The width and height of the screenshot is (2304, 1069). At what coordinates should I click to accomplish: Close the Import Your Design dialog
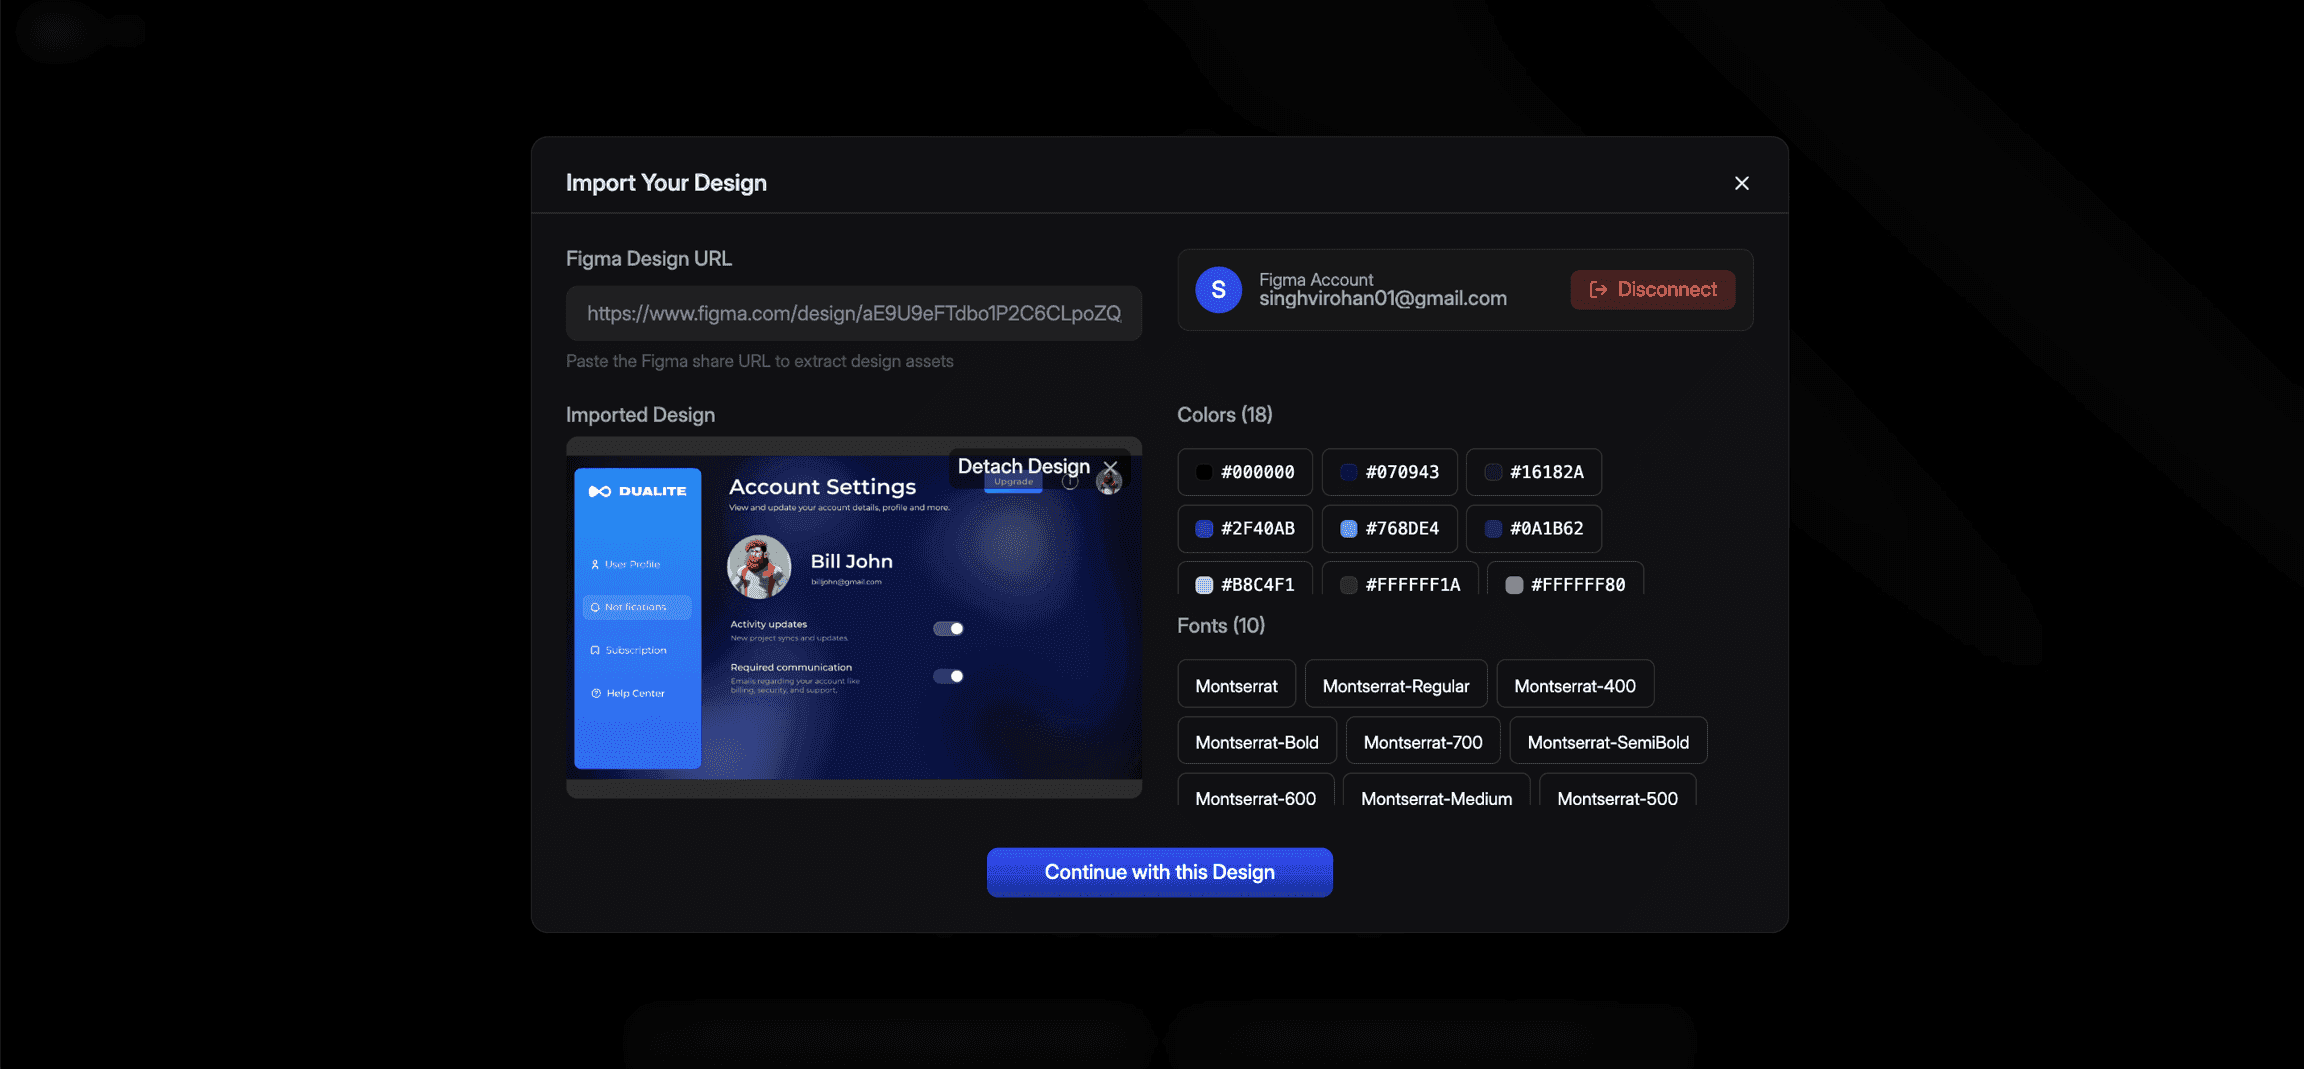(x=1741, y=183)
